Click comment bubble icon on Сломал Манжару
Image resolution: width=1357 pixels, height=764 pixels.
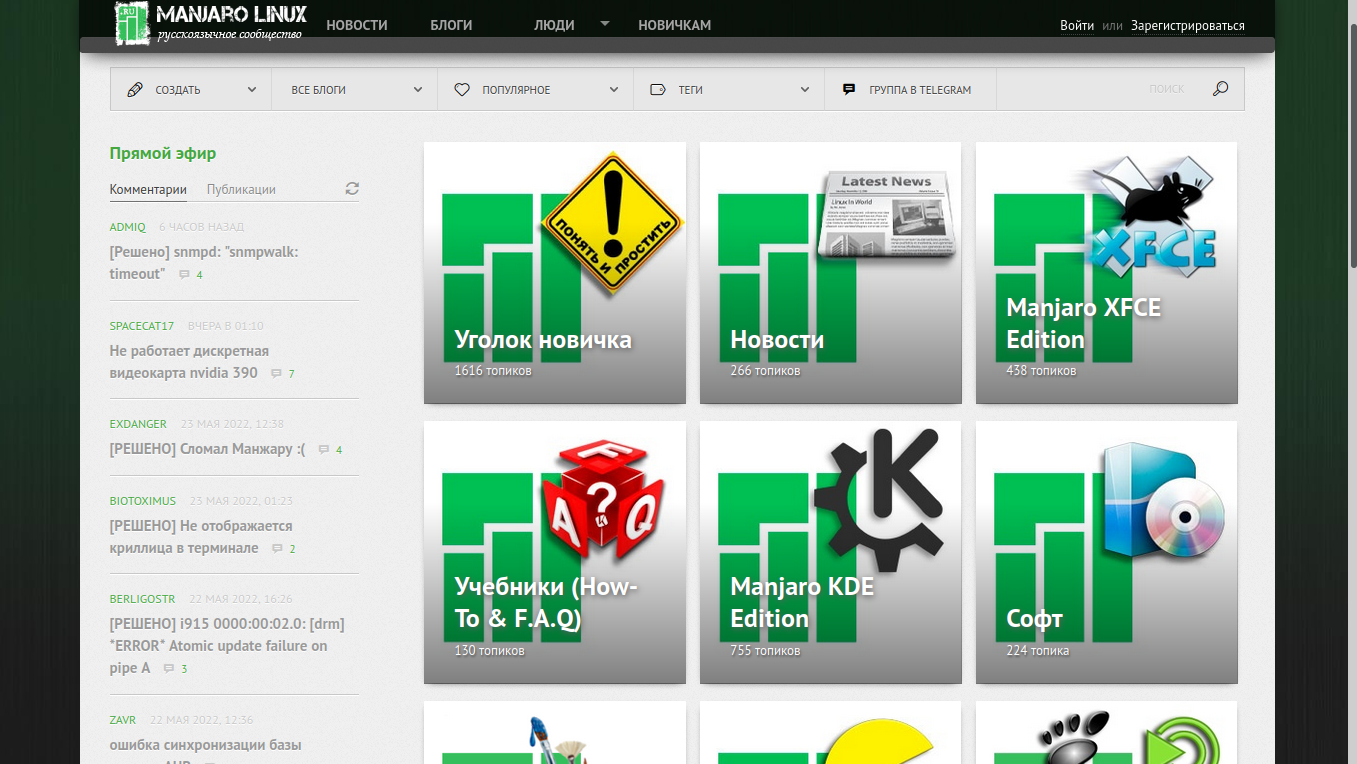[324, 450]
